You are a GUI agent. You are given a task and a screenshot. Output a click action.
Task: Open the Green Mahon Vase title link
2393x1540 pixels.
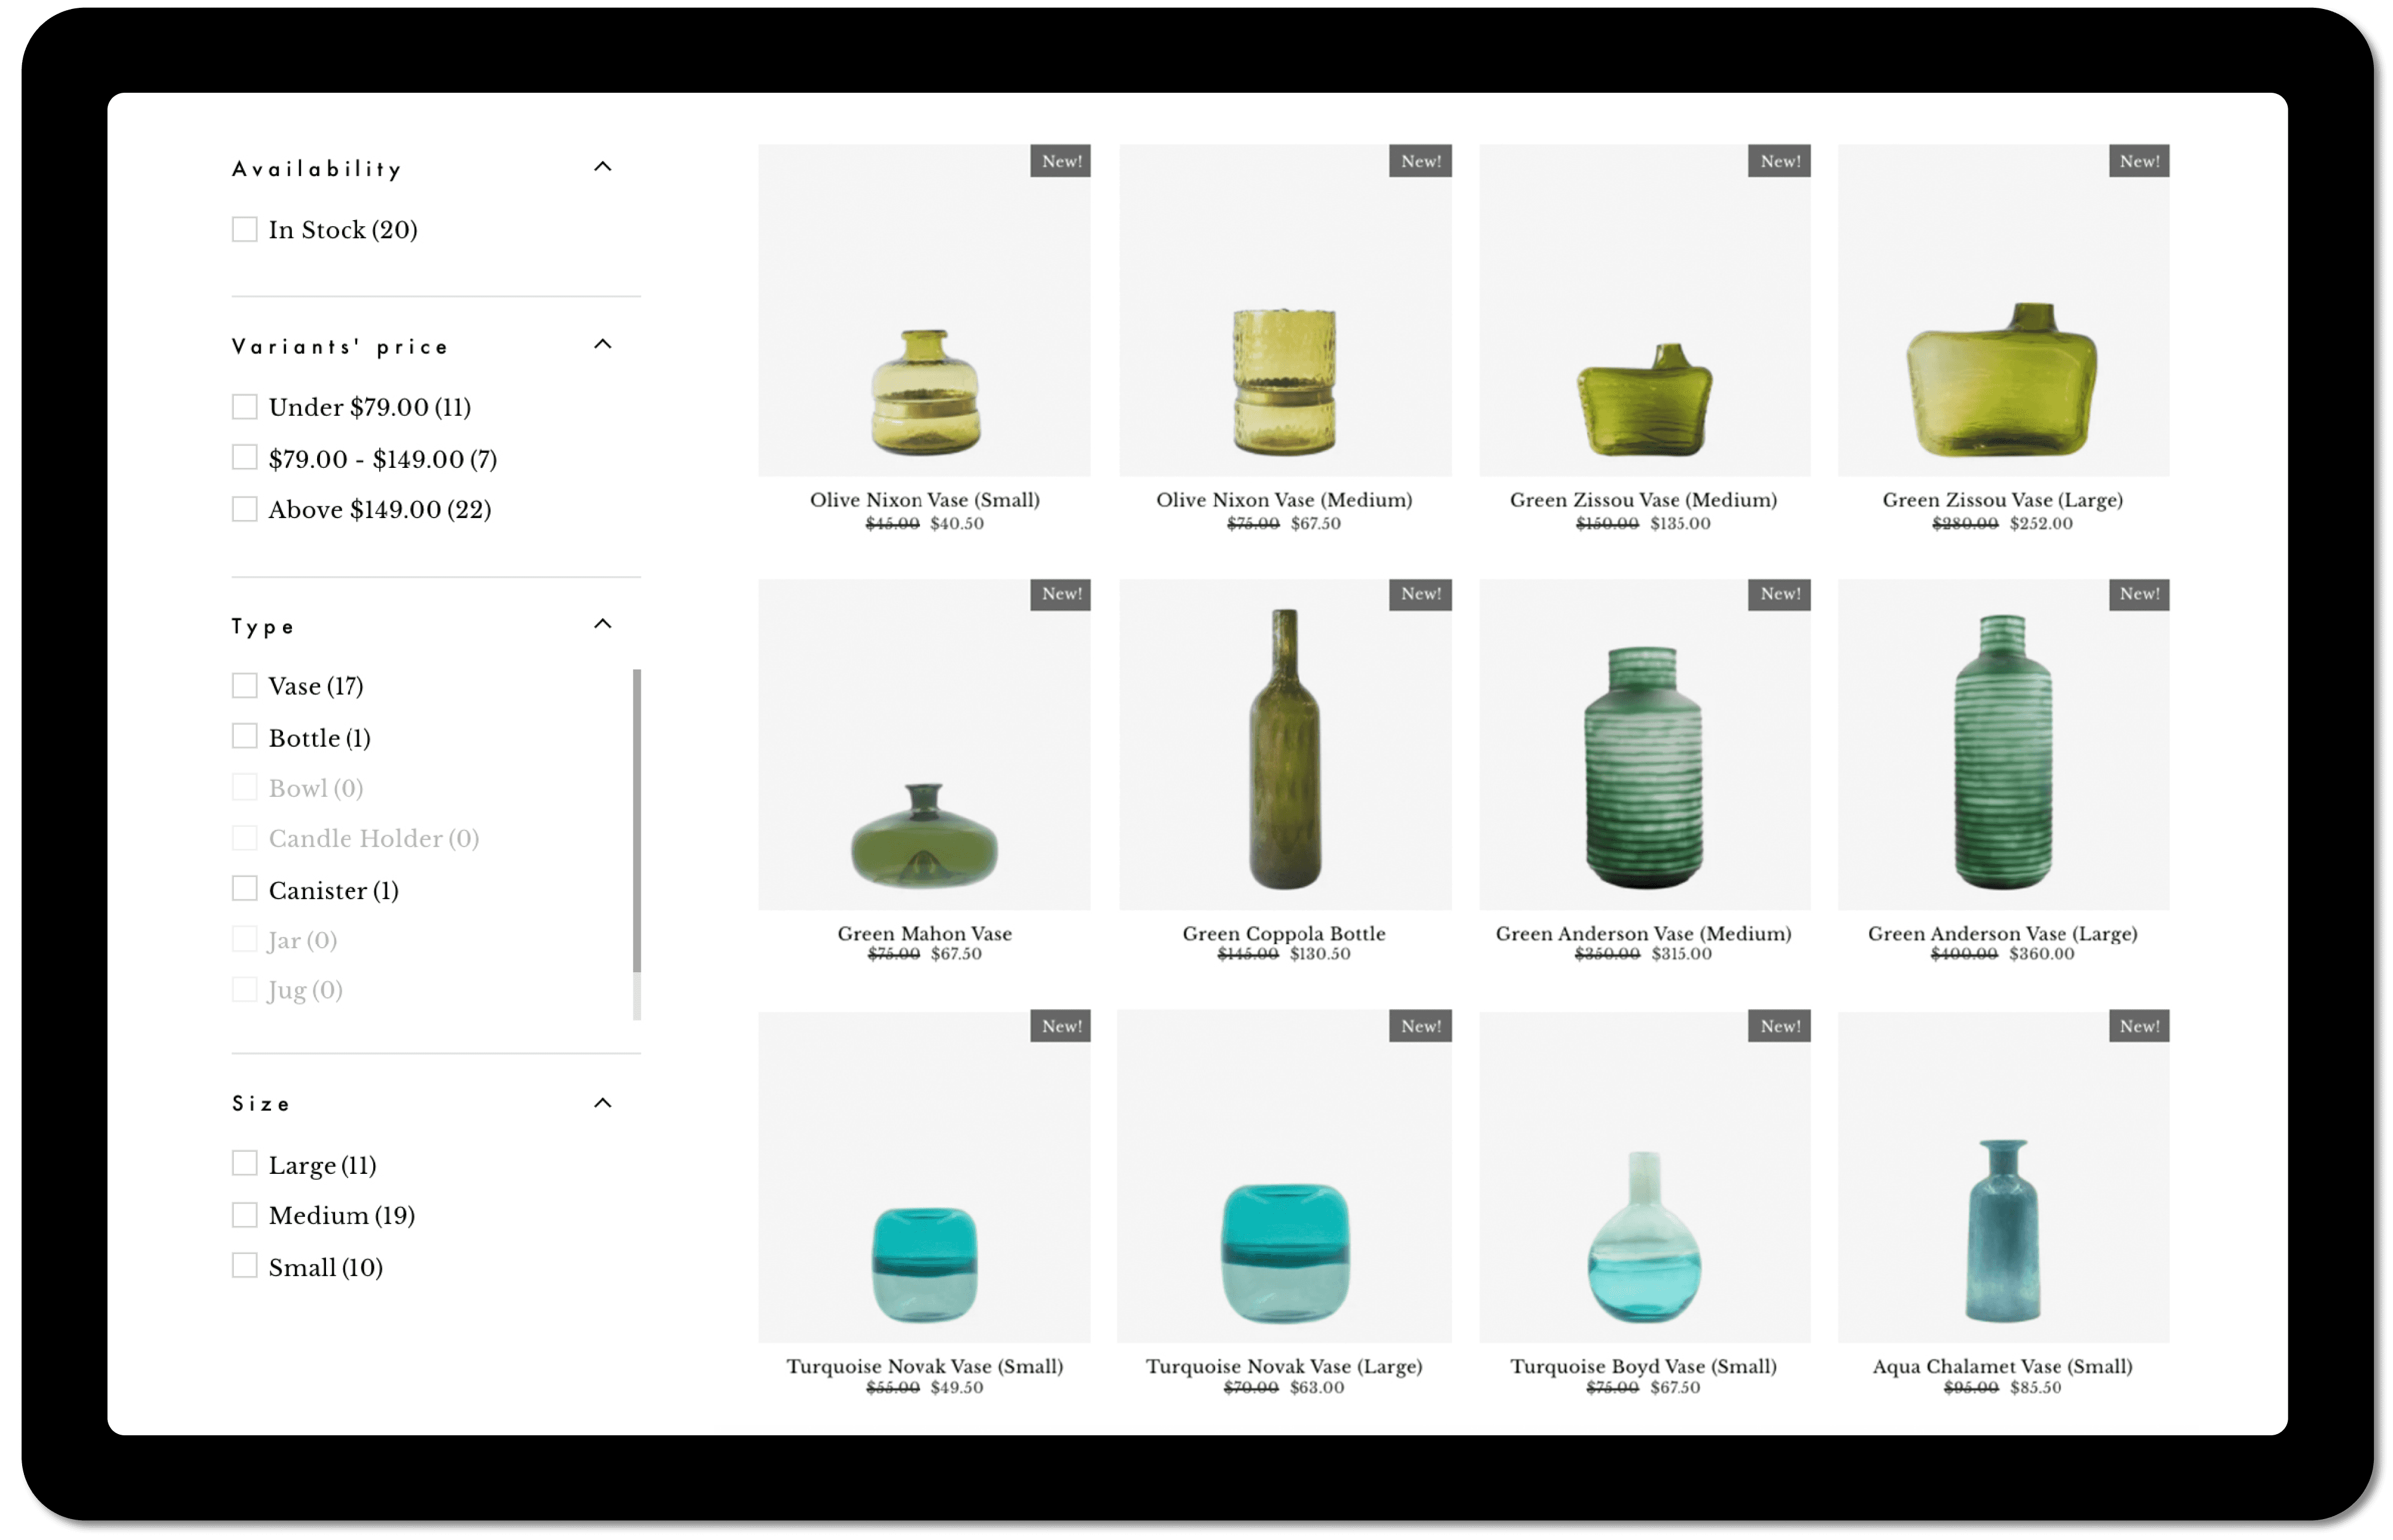924,933
